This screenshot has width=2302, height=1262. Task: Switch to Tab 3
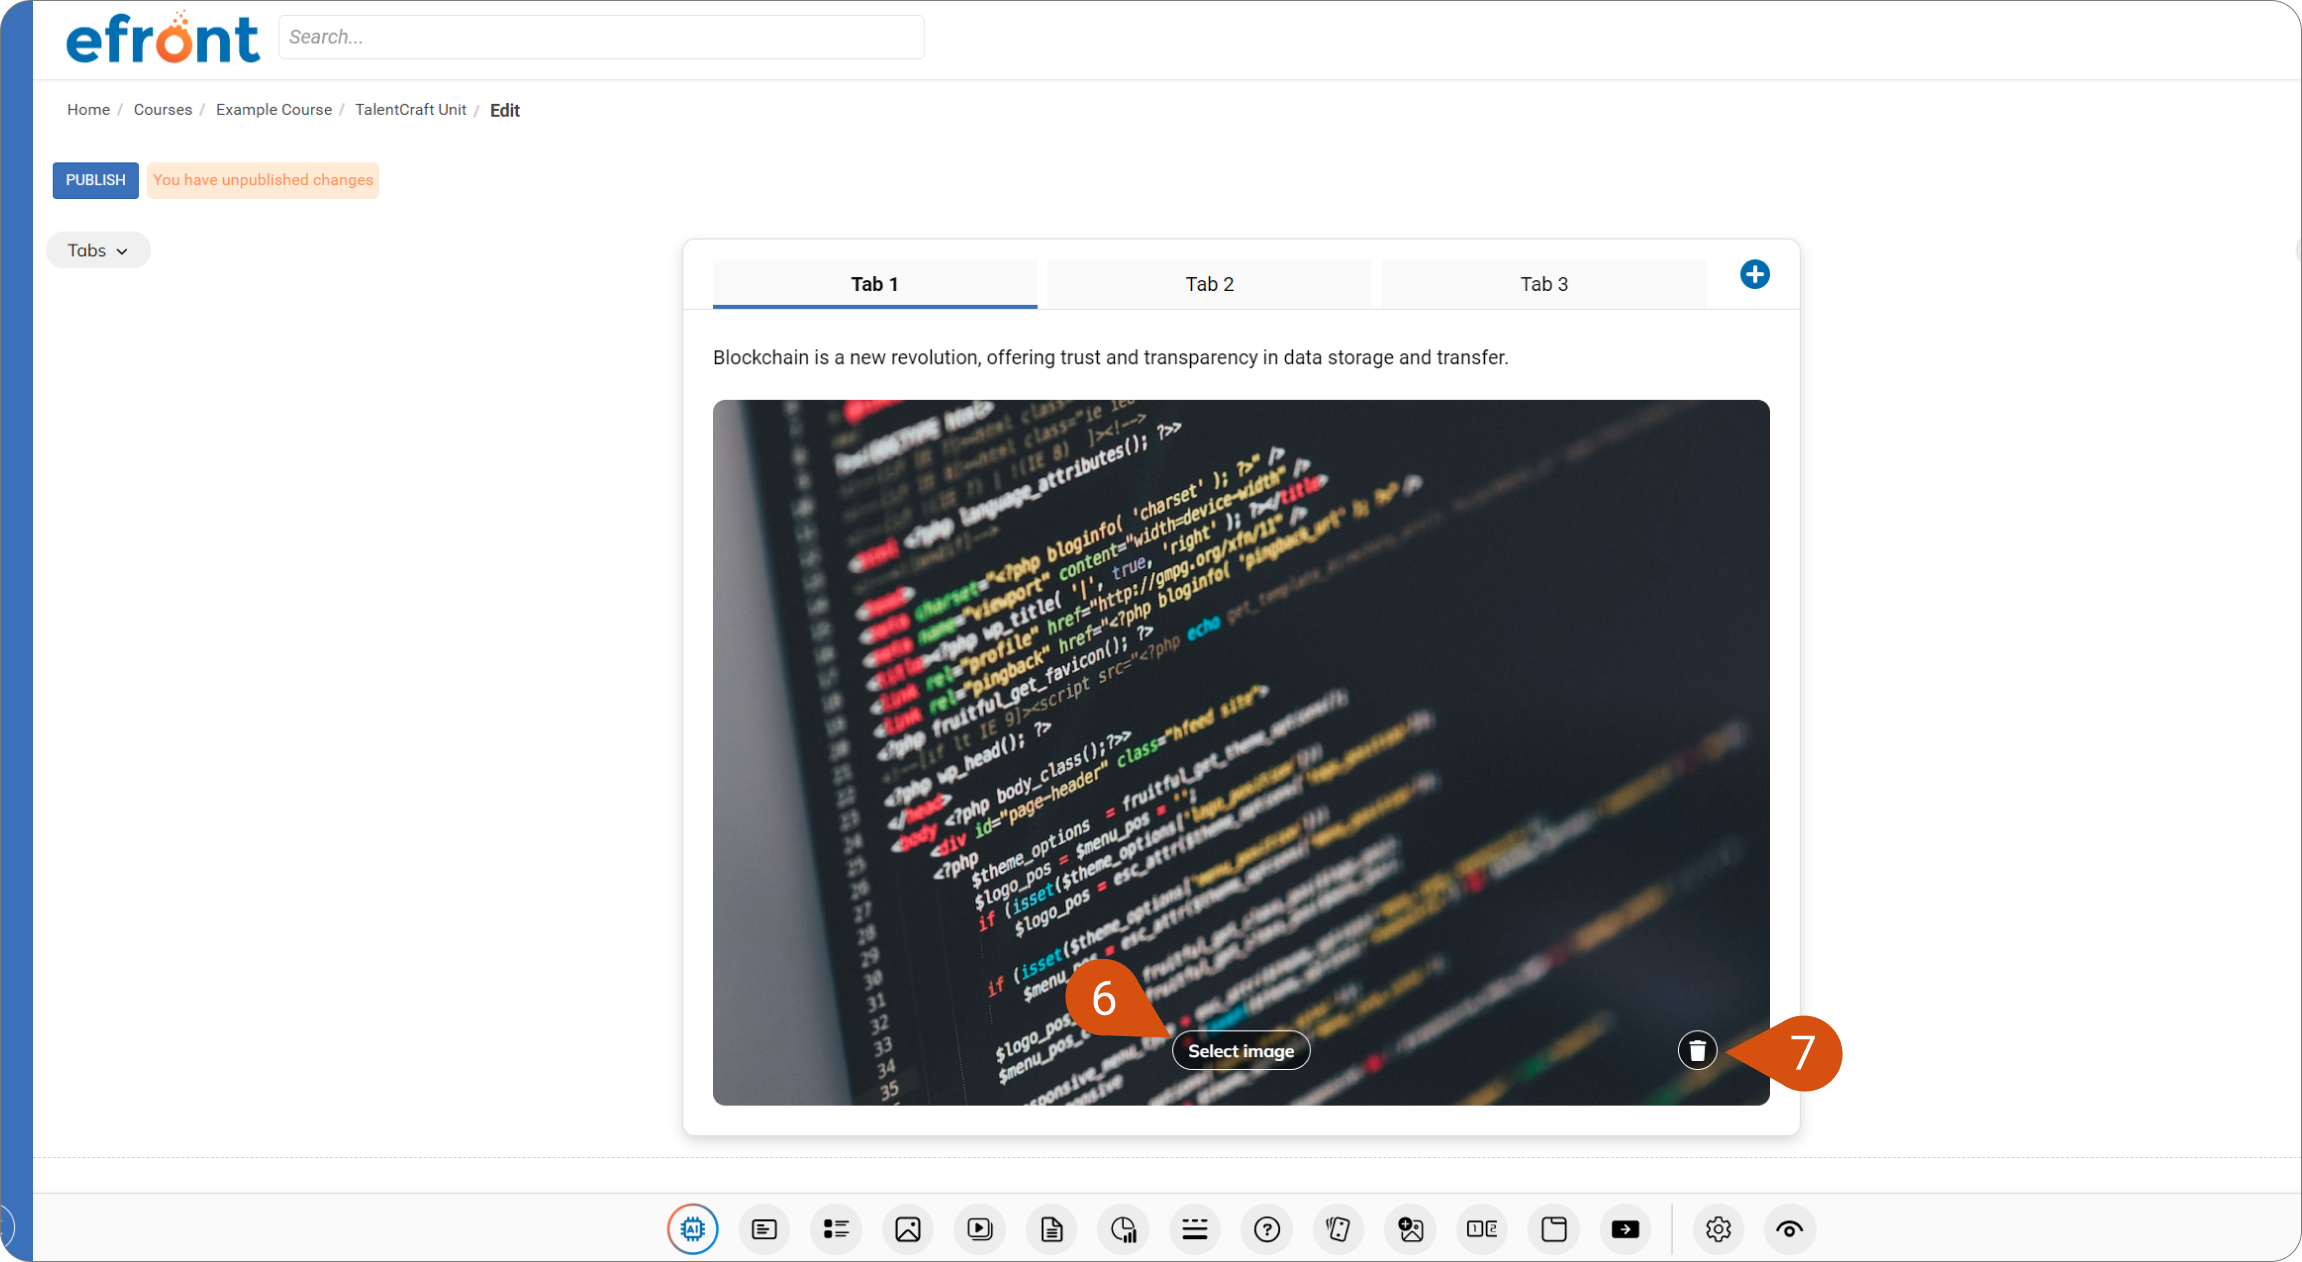tap(1545, 284)
